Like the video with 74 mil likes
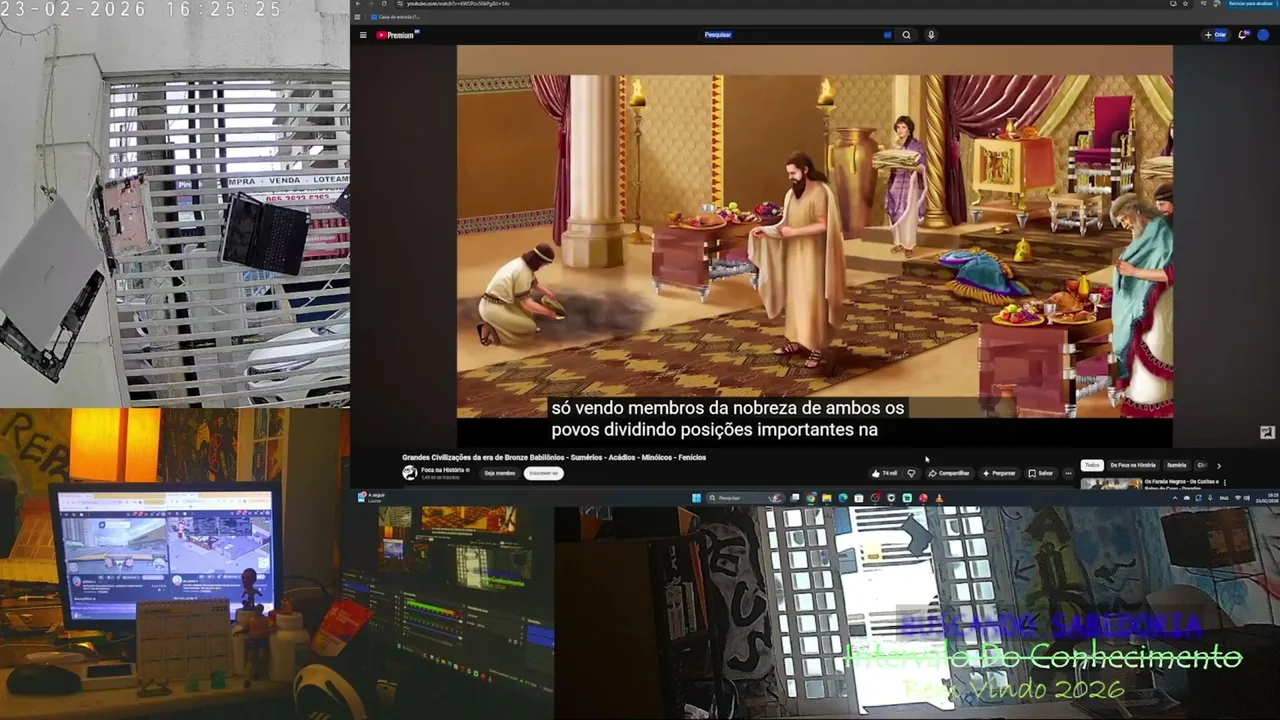 884,473
